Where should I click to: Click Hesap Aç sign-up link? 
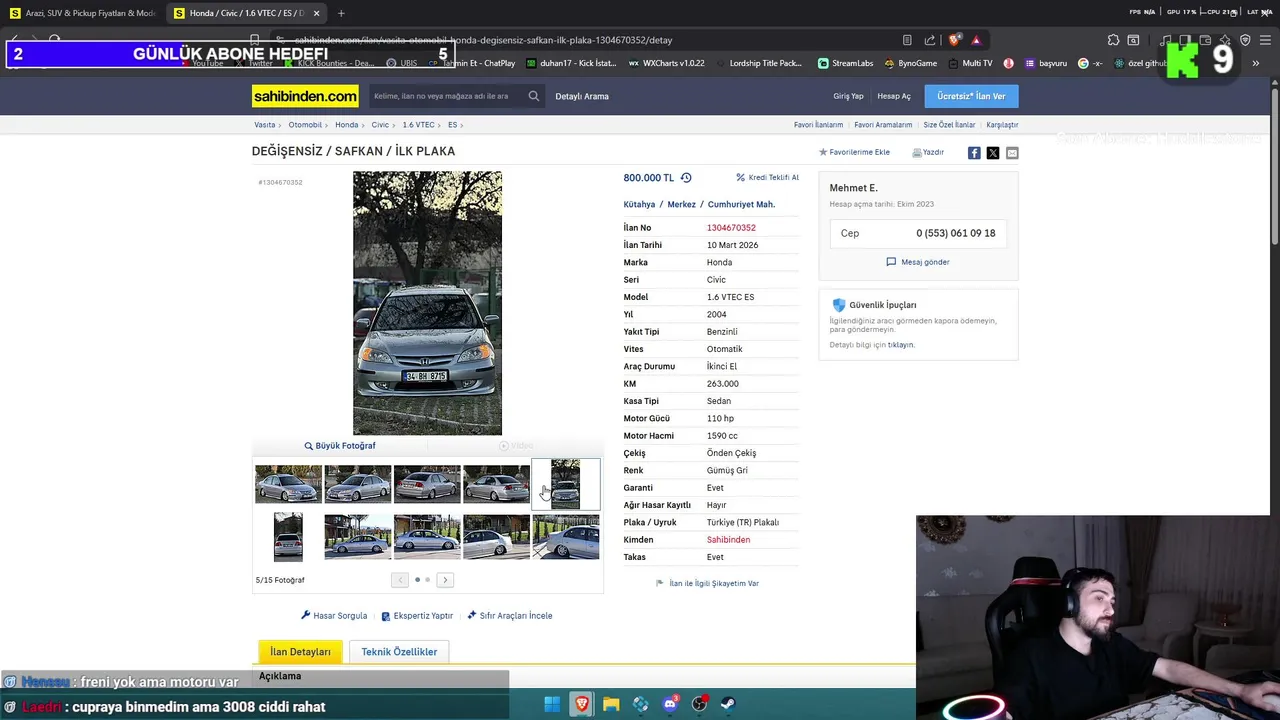point(894,96)
